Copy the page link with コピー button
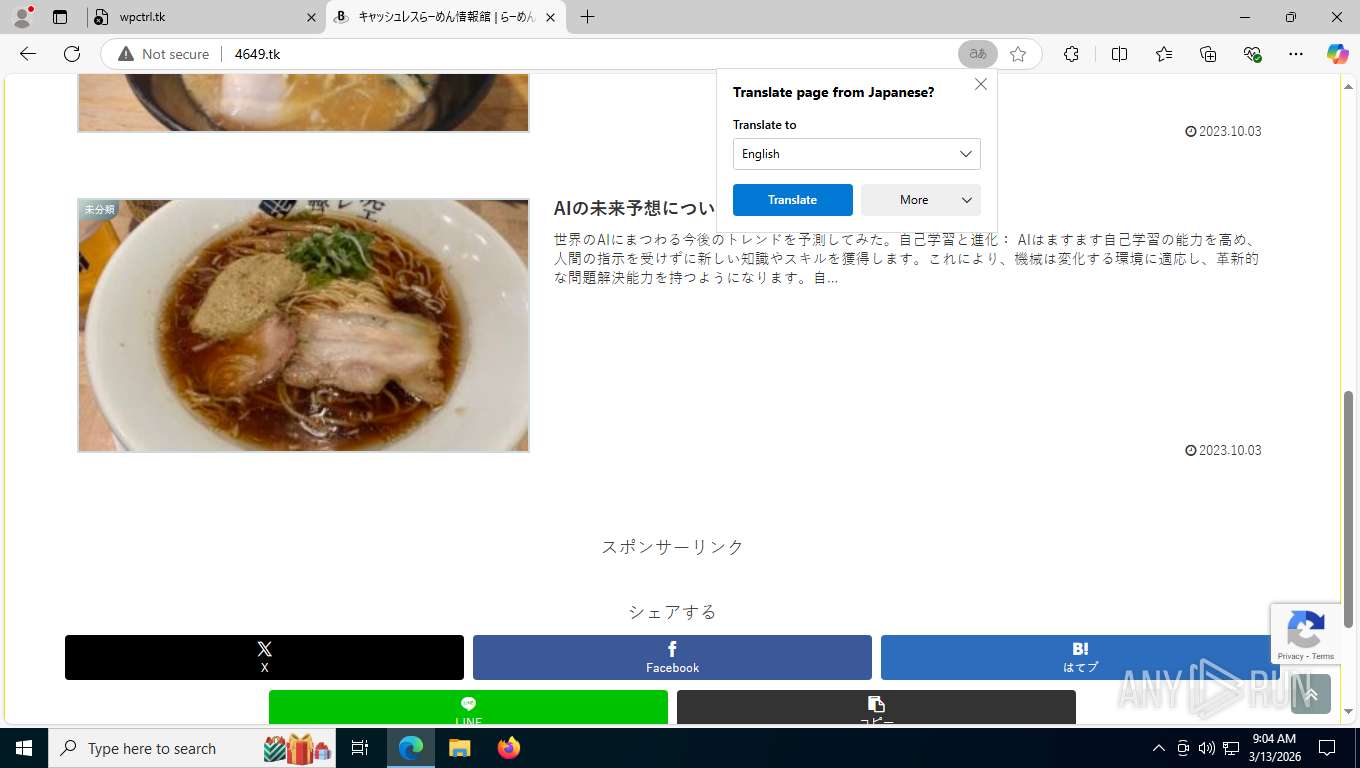Screen dimensions: 1360x768 pyautogui.click(x=876, y=707)
